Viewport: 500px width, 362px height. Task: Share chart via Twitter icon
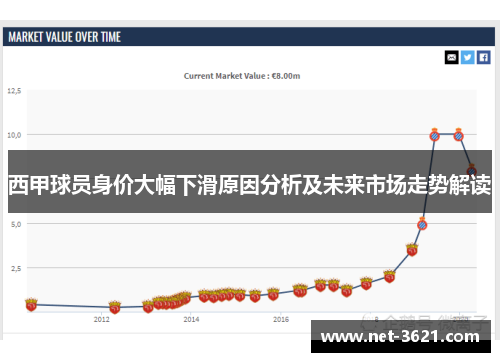468,57
